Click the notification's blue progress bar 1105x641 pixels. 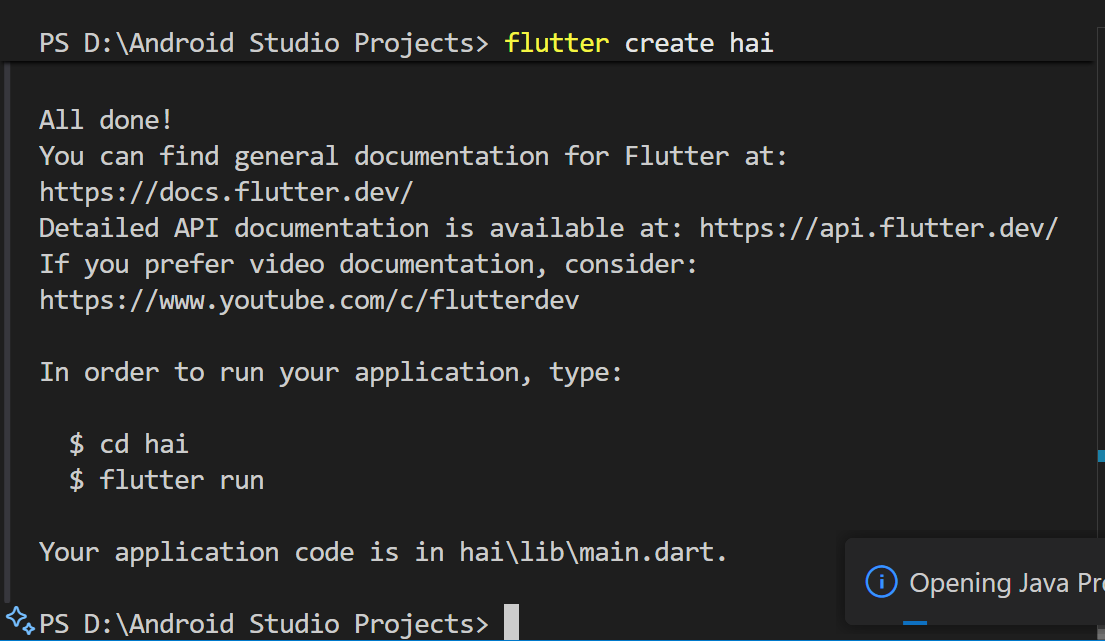pyautogui.click(x=914, y=623)
